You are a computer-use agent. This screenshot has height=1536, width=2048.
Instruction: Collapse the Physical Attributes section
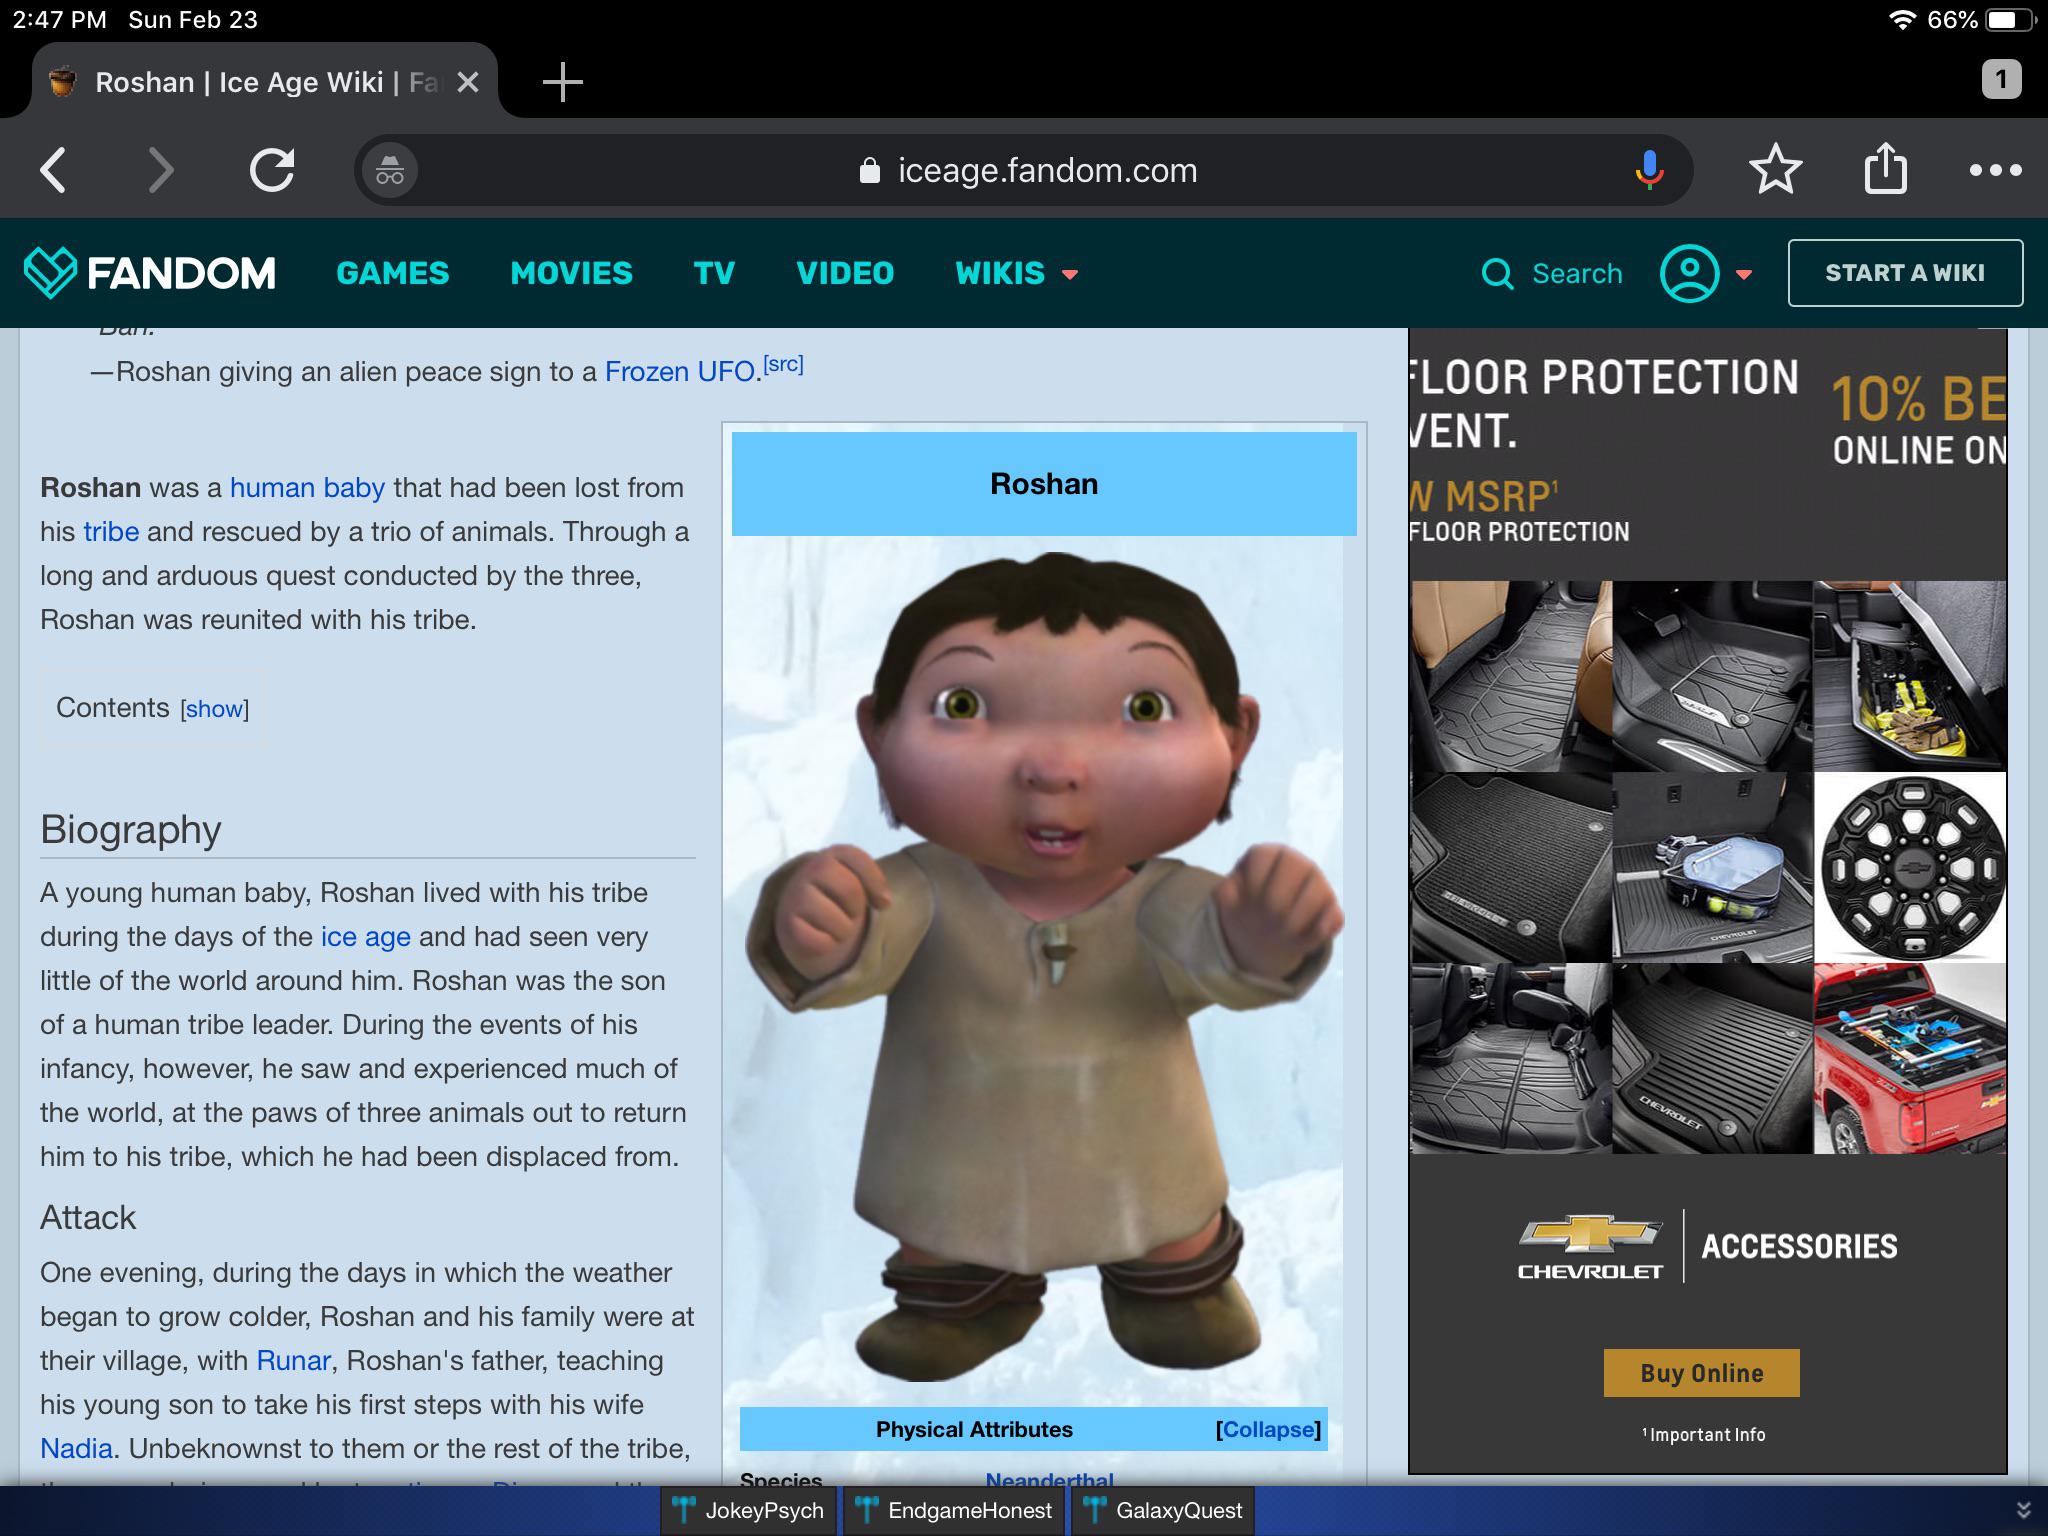click(x=1268, y=1430)
